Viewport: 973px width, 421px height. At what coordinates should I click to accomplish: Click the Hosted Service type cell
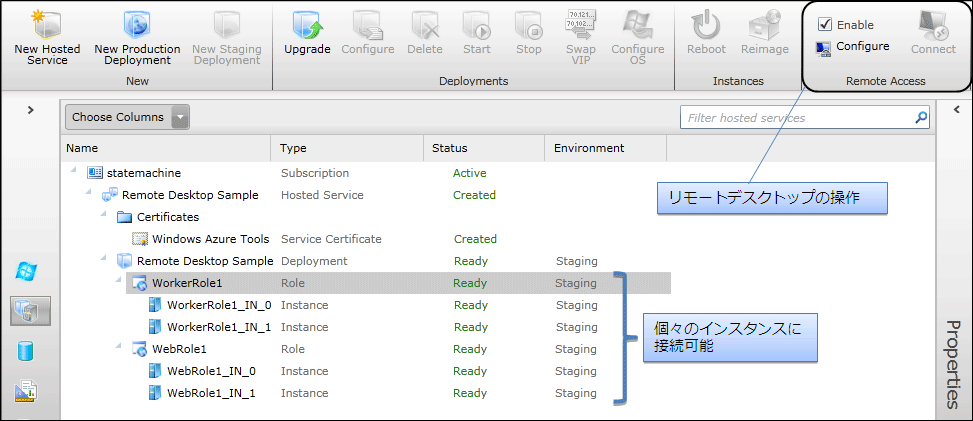[322, 195]
